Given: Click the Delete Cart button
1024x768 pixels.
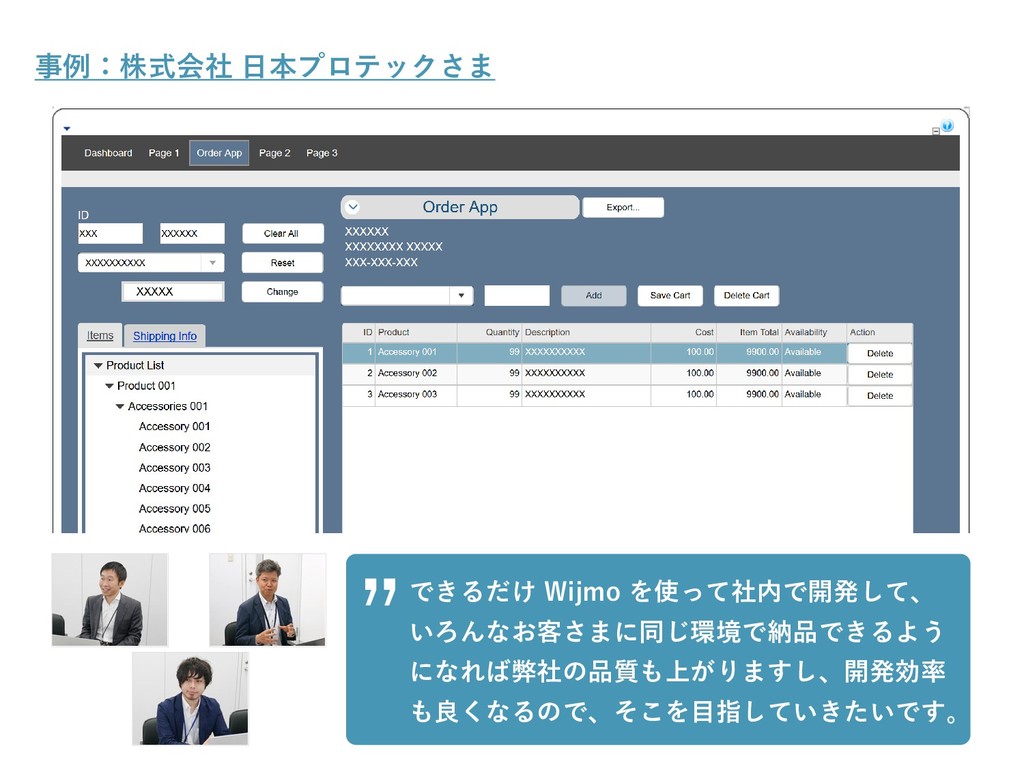Looking at the screenshot, I should tap(746, 295).
